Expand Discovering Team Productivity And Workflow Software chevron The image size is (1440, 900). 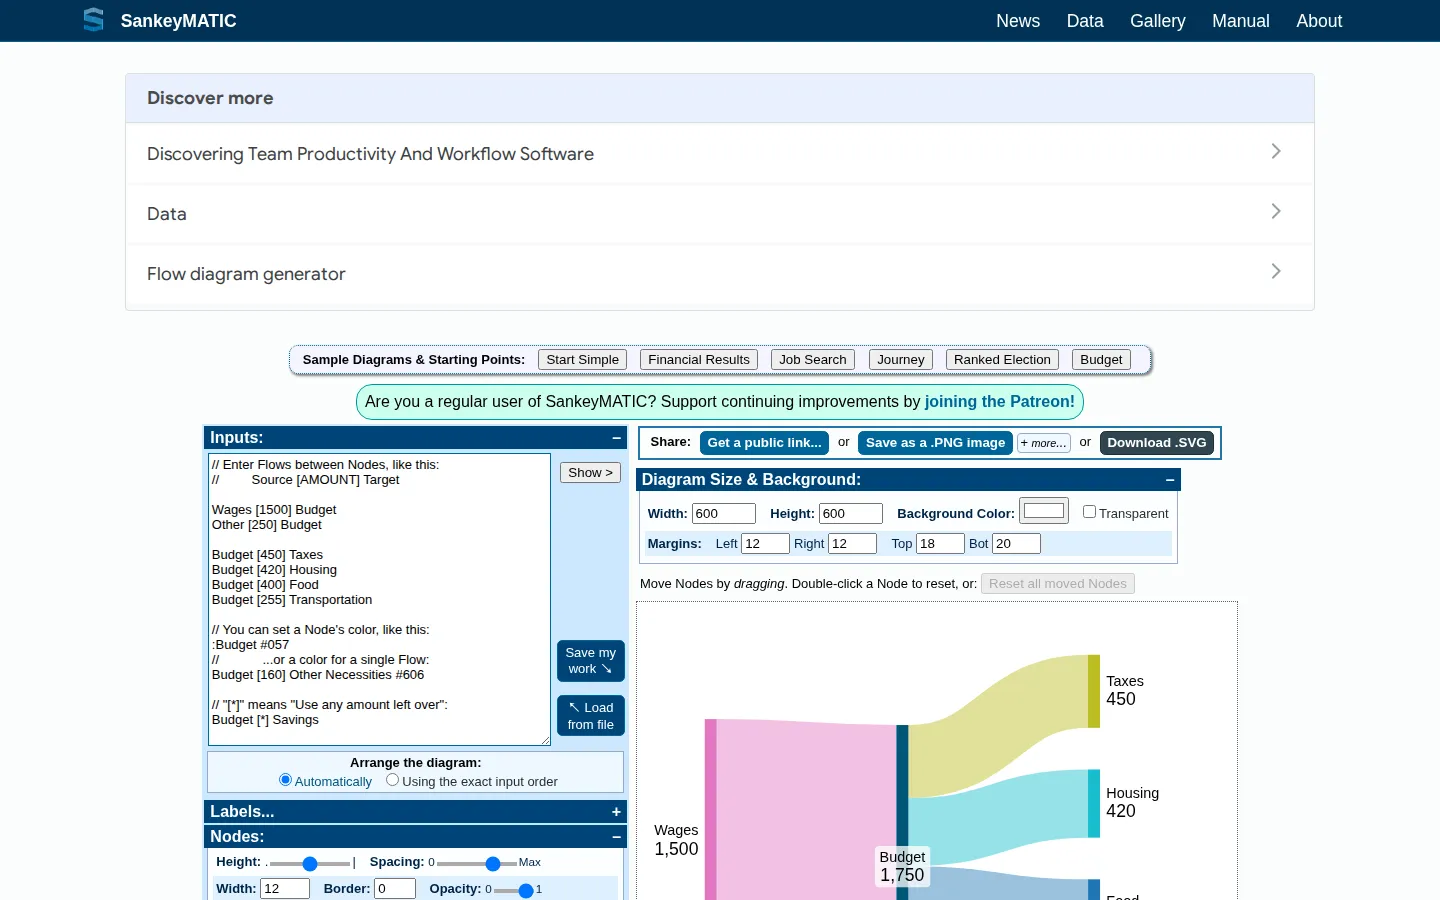pyautogui.click(x=1276, y=151)
